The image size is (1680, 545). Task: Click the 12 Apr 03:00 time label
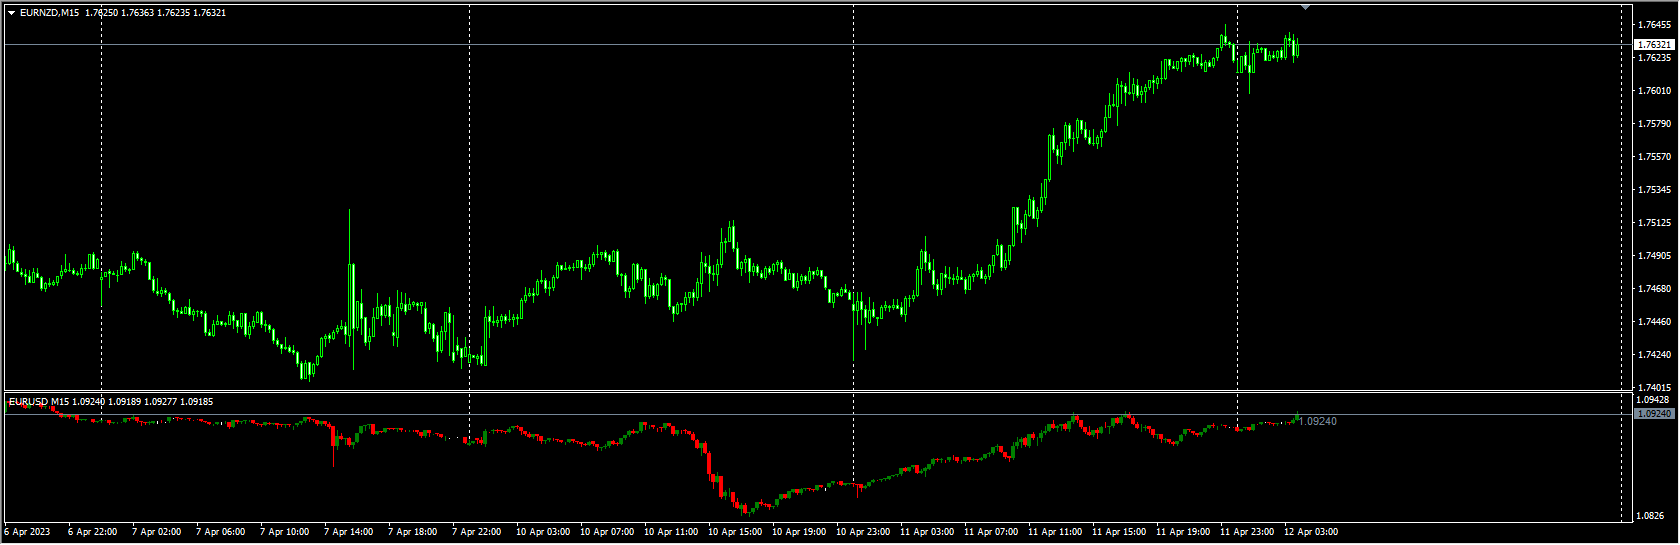click(1311, 532)
